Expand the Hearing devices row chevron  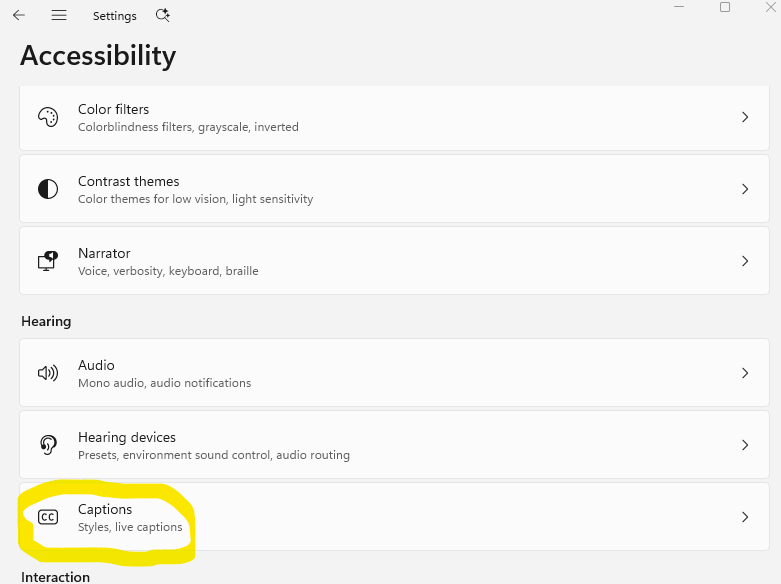pyautogui.click(x=745, y=445)
